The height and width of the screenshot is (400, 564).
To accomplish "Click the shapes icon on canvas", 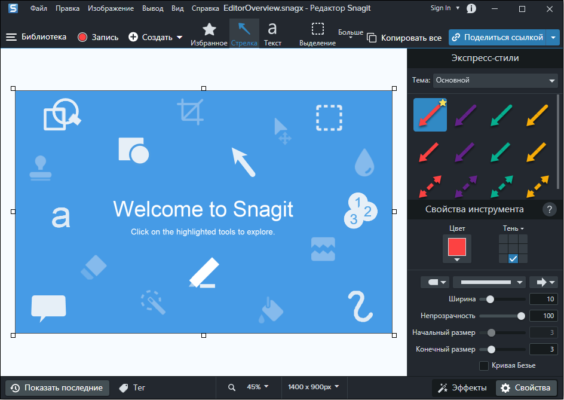I will [134, 150].
